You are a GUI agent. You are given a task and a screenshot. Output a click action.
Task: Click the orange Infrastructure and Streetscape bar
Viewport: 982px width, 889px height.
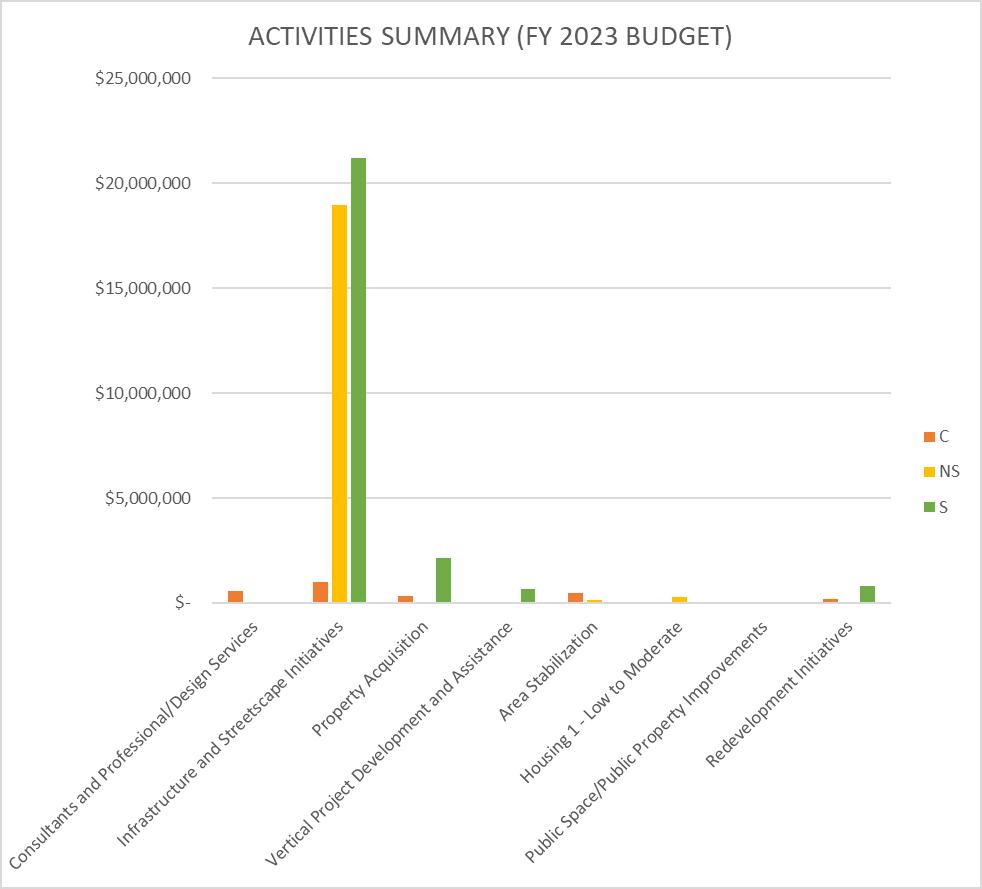(320, 592)
